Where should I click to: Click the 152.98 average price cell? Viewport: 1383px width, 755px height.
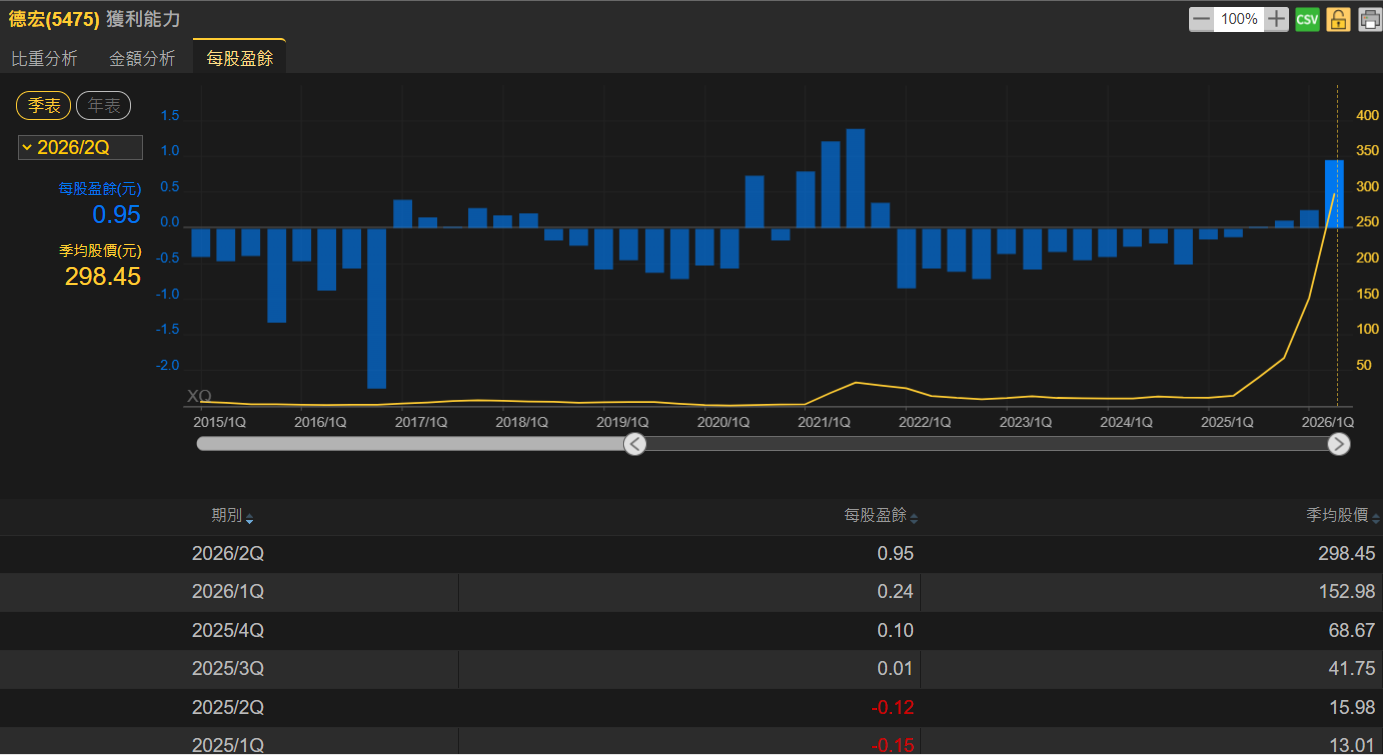point(1347,592)
